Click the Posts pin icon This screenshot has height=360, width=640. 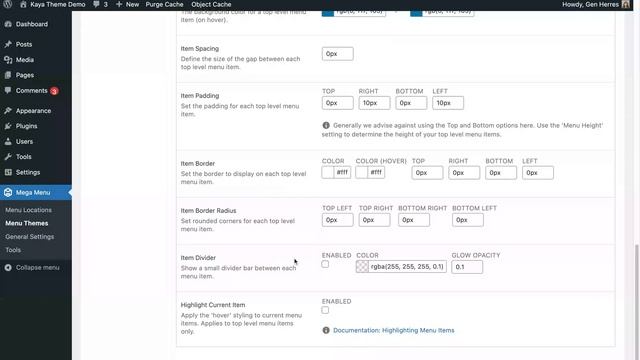point(8,44)
